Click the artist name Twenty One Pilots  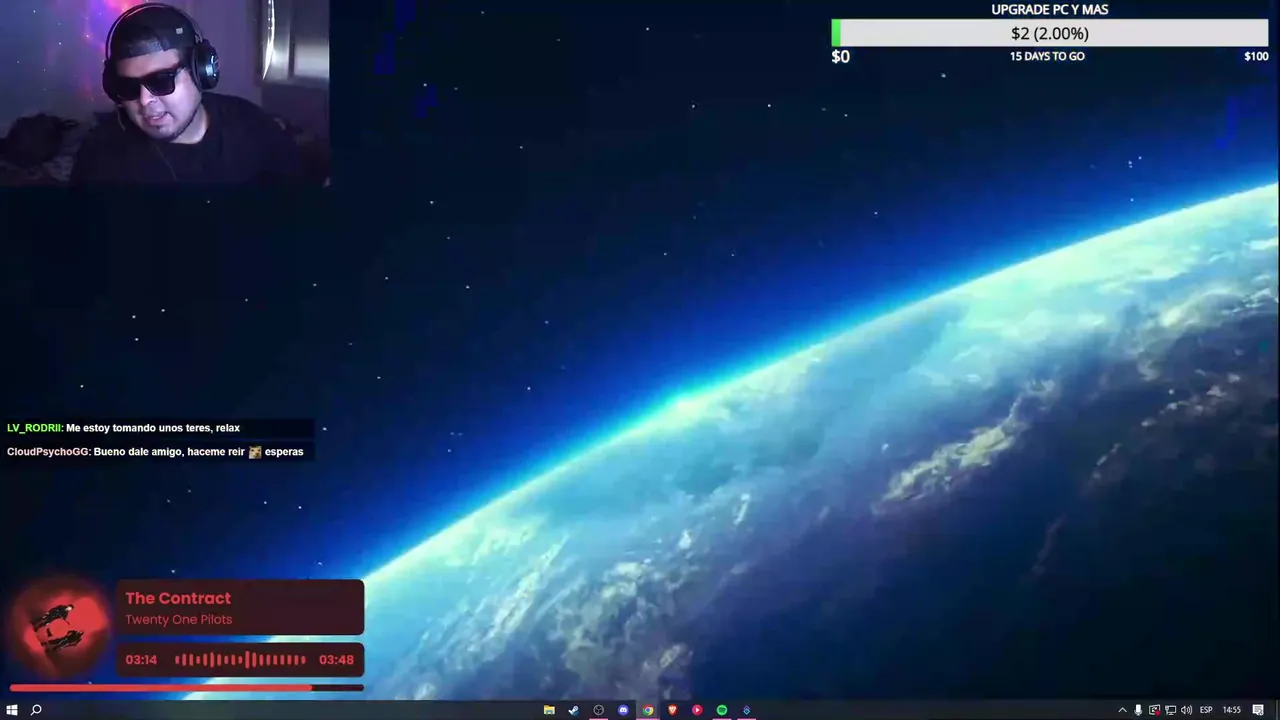179,620
